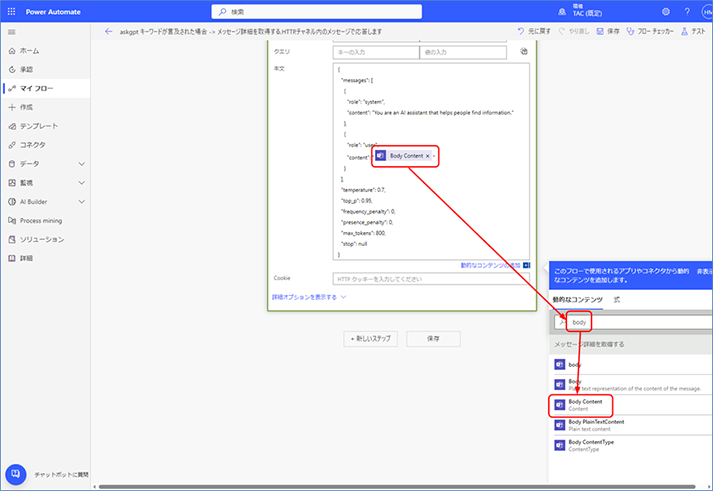Click Power Automate title
713x491 pixels.
53,12
